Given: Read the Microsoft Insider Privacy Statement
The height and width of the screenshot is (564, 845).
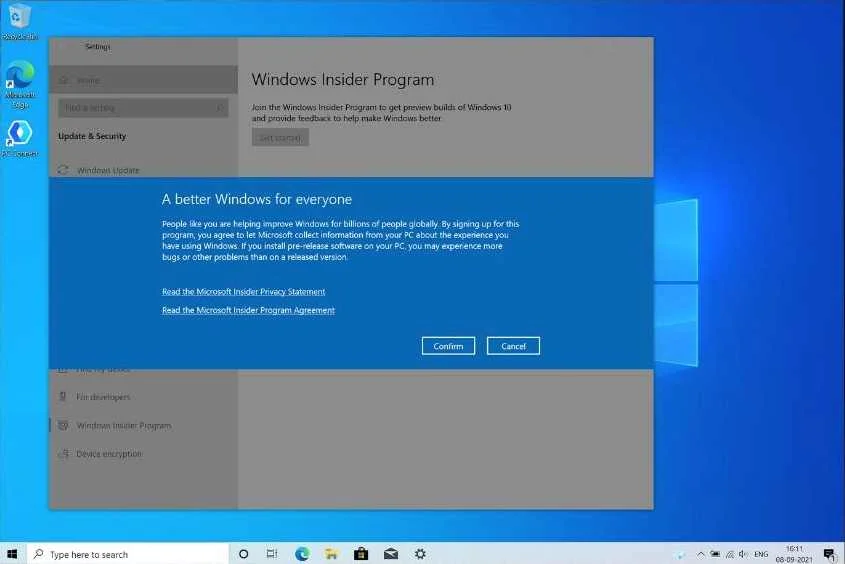Looking at the screenshot, I should (x=244, y=291).
